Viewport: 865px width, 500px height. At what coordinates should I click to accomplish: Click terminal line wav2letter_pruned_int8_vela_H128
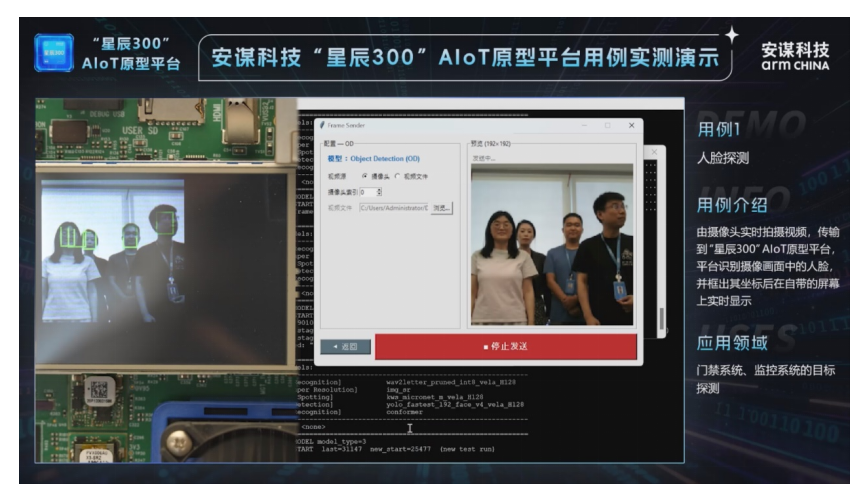(451, 382)
